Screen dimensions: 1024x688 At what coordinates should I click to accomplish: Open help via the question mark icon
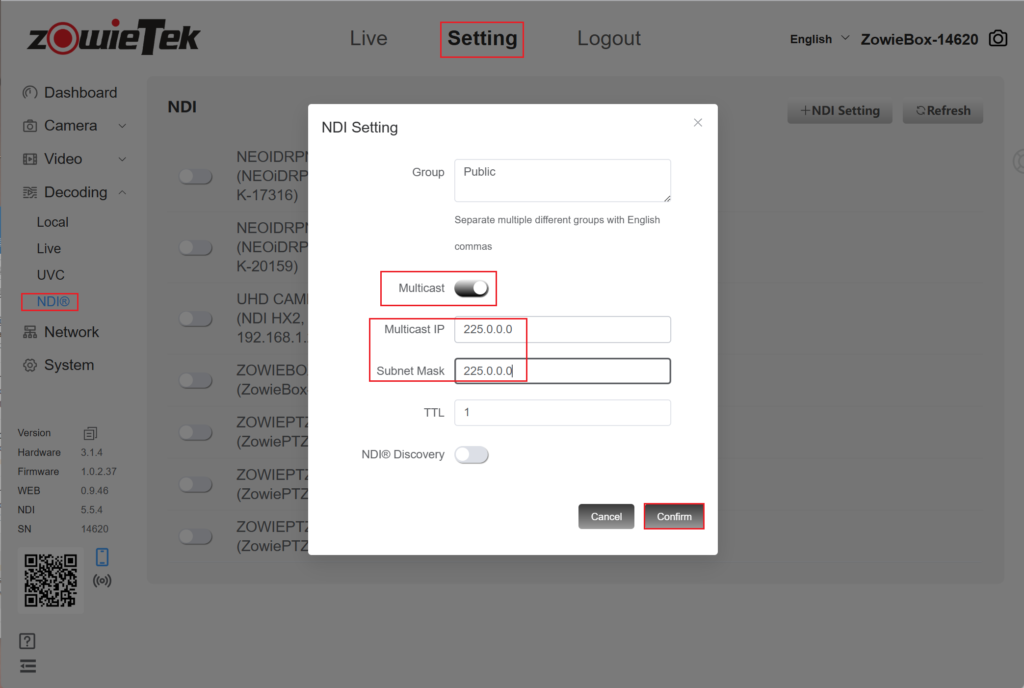28,642
